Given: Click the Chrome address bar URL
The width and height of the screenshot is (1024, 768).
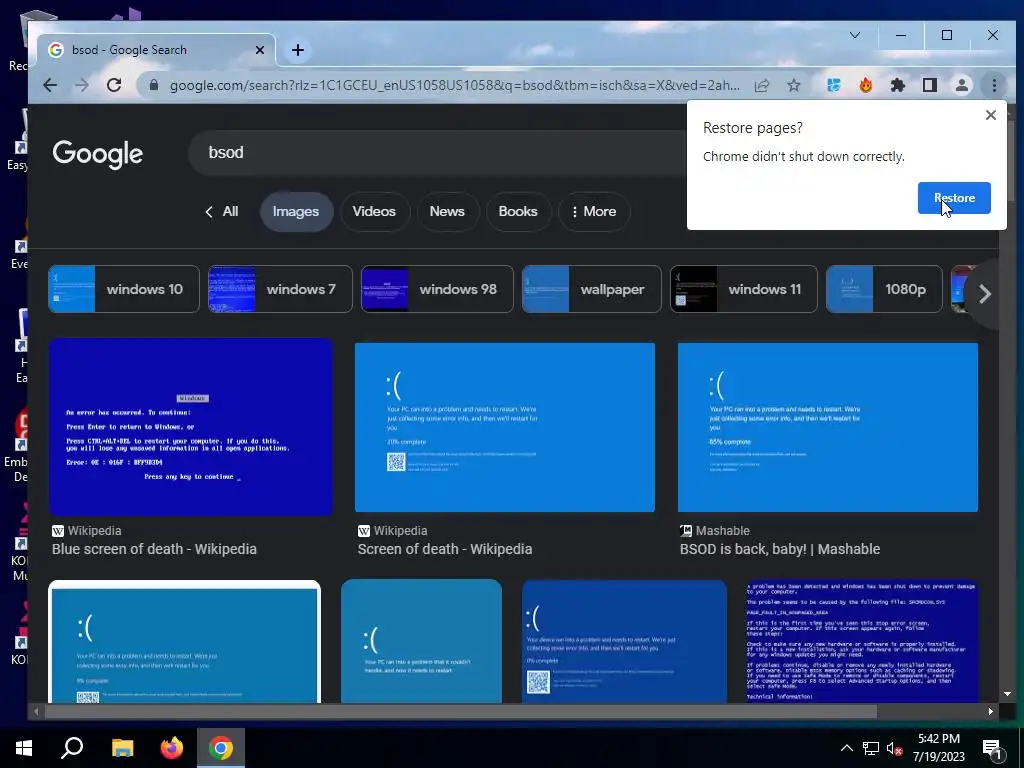Looking at the screenshot, I should click(x=455, y=86).
